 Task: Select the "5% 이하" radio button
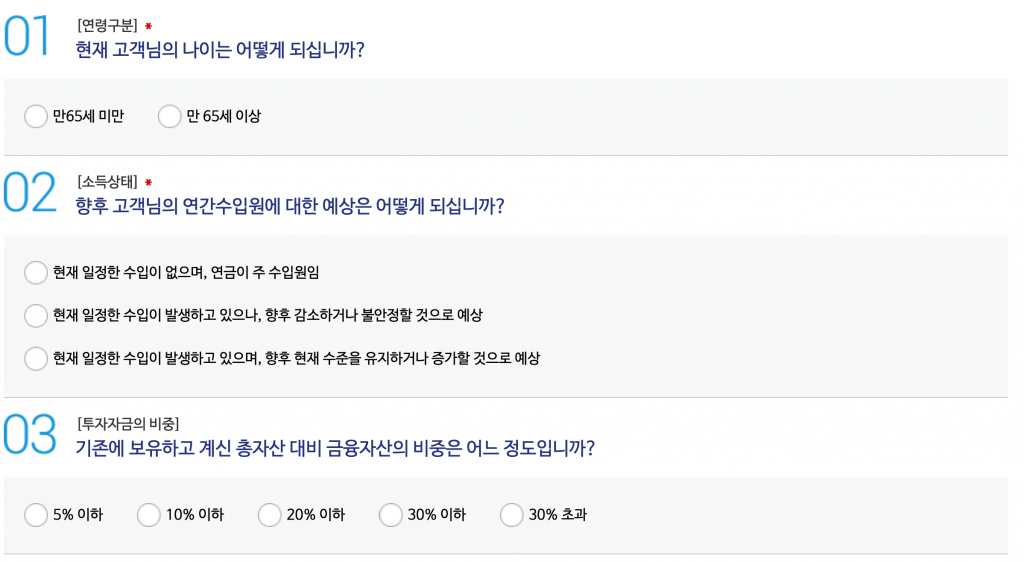click(36, 515)
